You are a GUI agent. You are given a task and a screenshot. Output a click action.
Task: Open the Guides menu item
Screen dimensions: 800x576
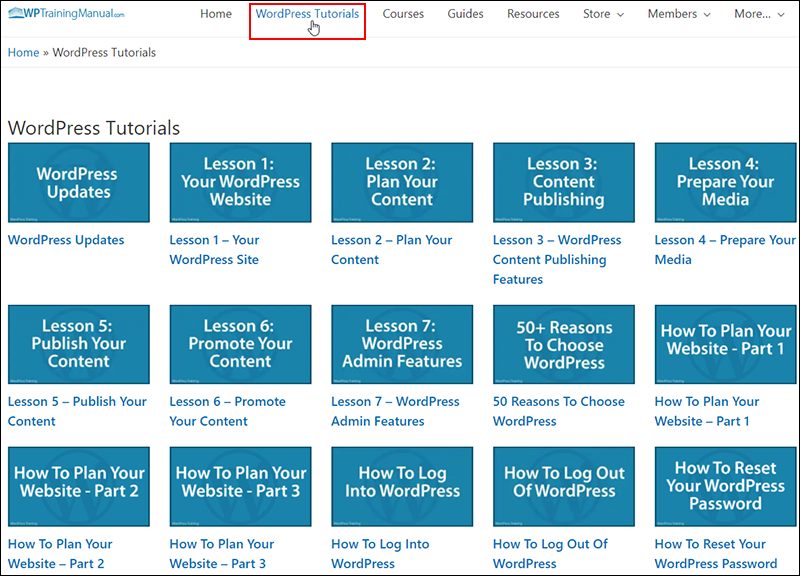[x=465, y=14]
